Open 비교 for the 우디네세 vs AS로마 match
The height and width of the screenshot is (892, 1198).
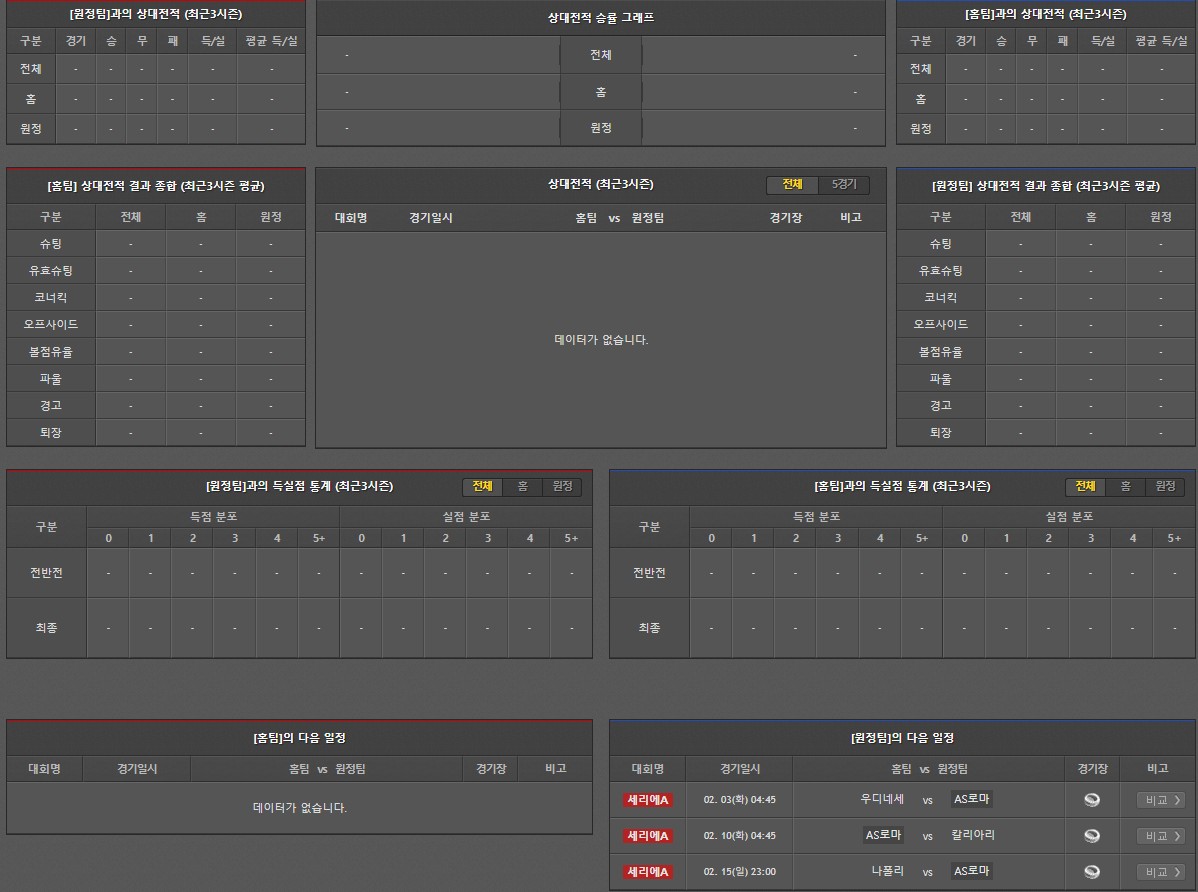pyautogui.click(x=1160, y=800)
